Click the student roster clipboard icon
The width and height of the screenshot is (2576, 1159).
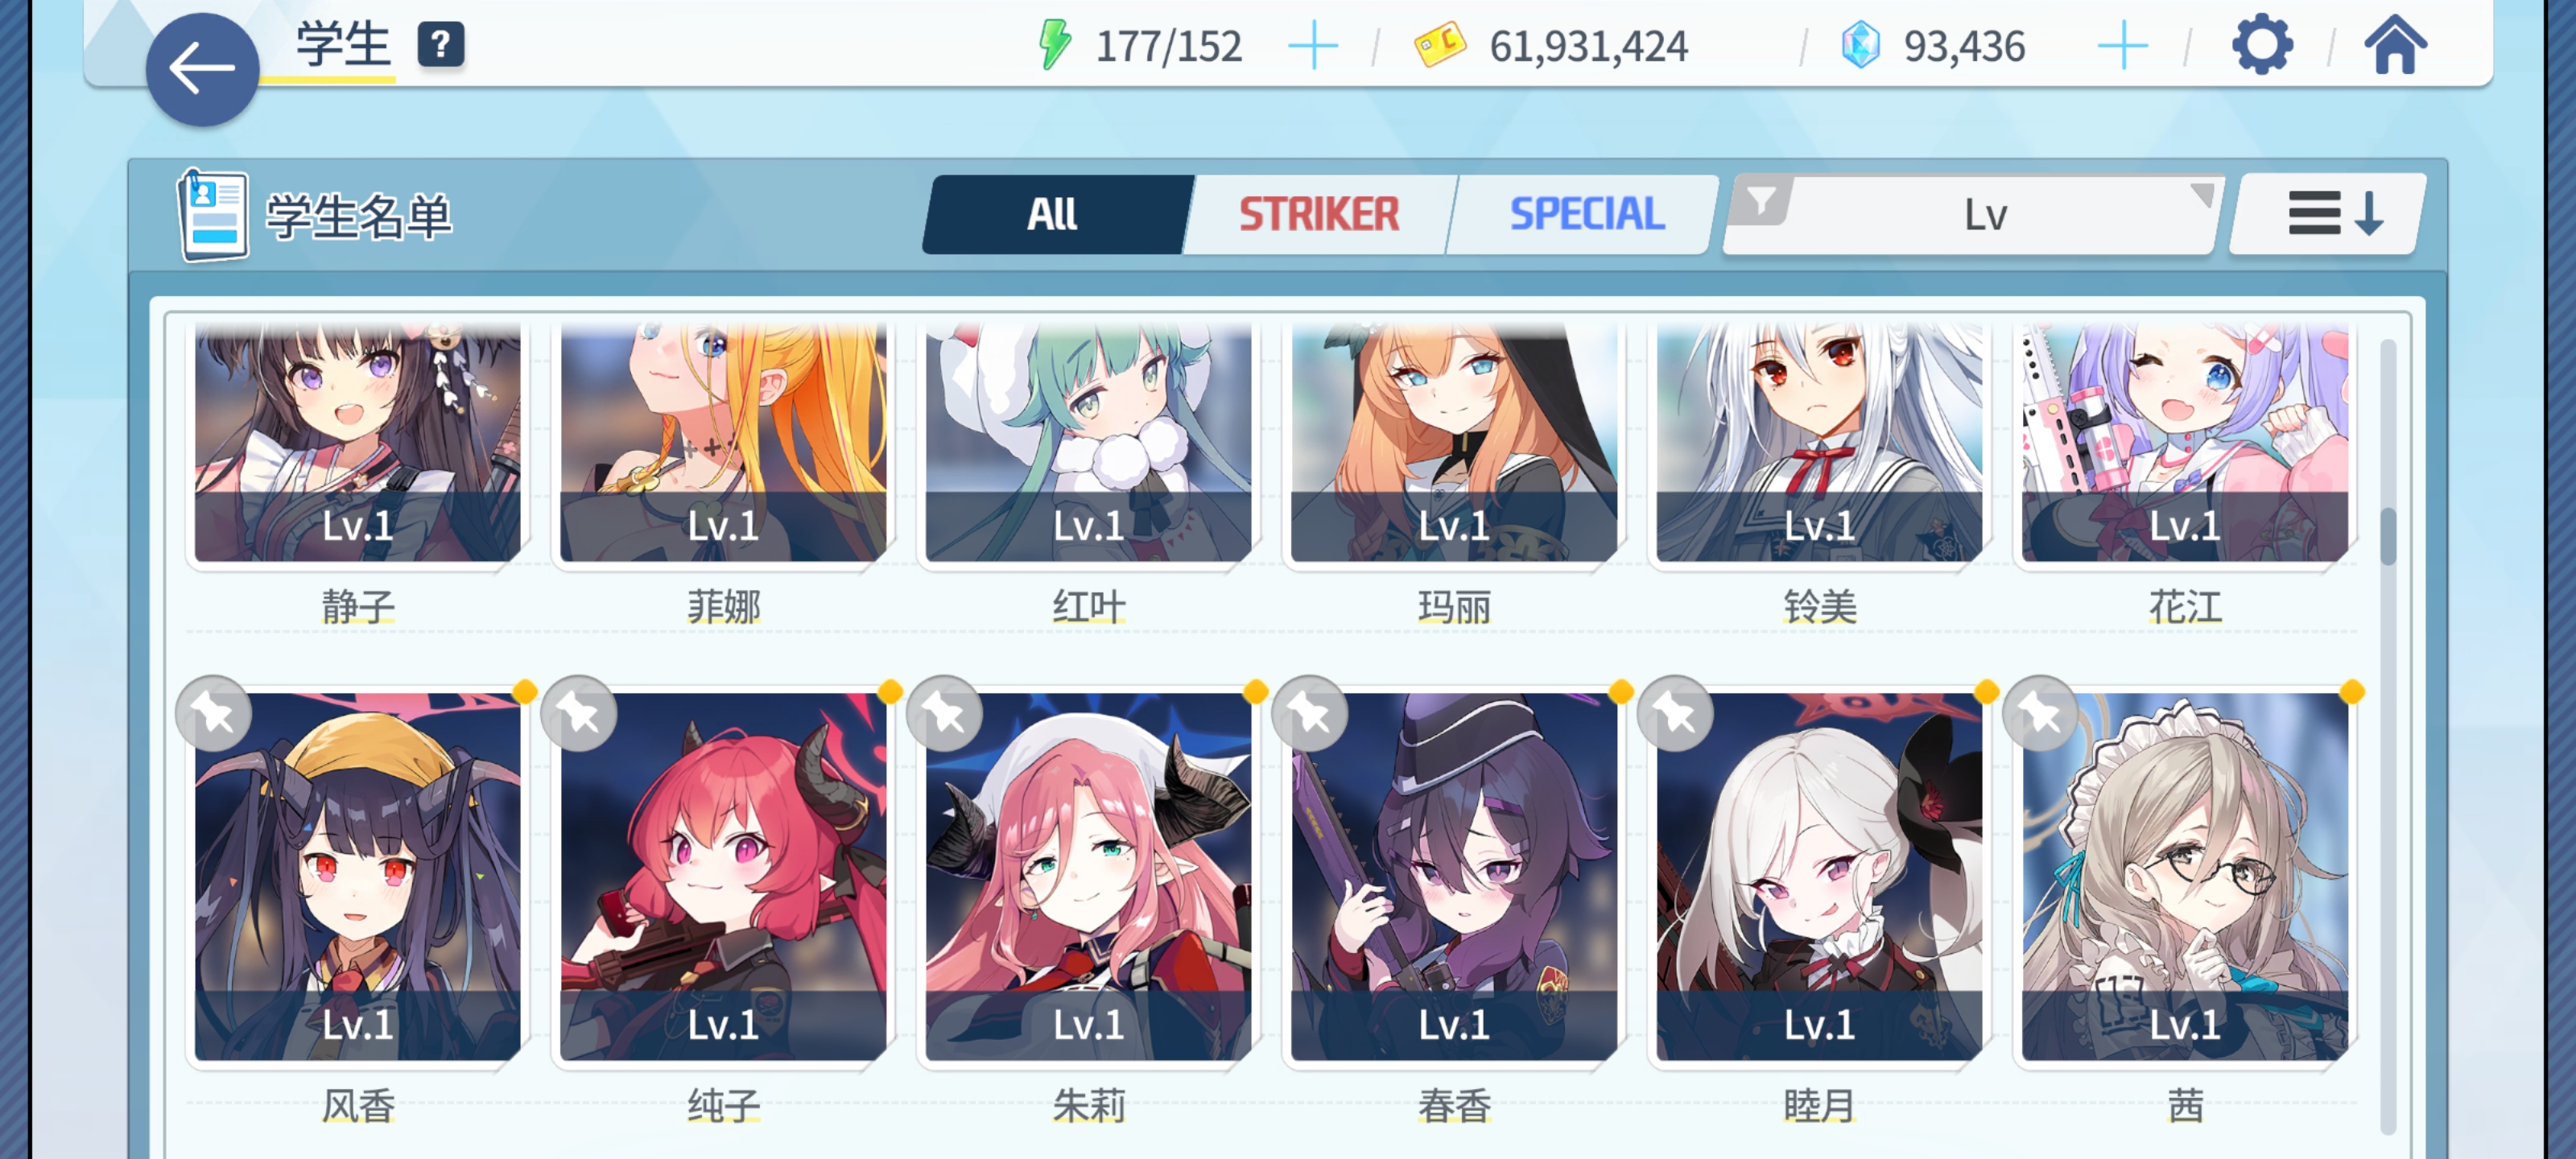coord(212,215)
